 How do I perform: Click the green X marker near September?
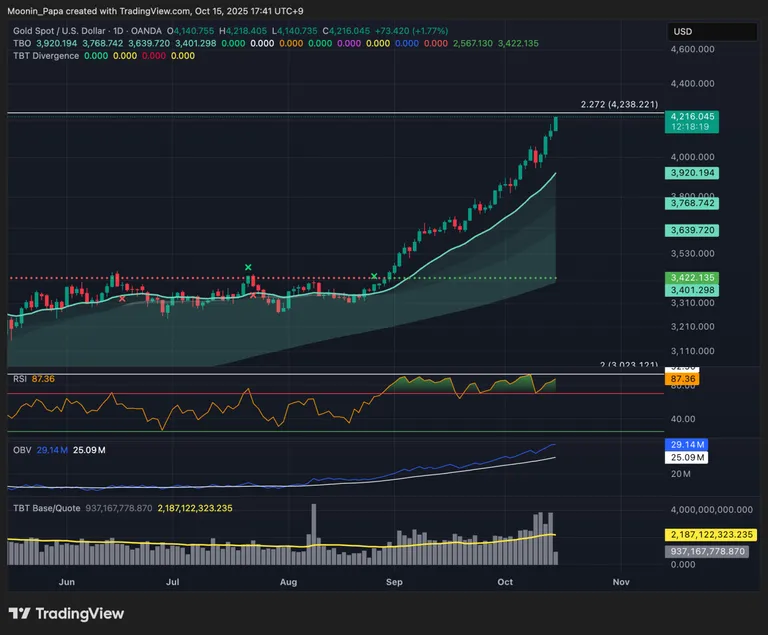(x=375, y=276)
